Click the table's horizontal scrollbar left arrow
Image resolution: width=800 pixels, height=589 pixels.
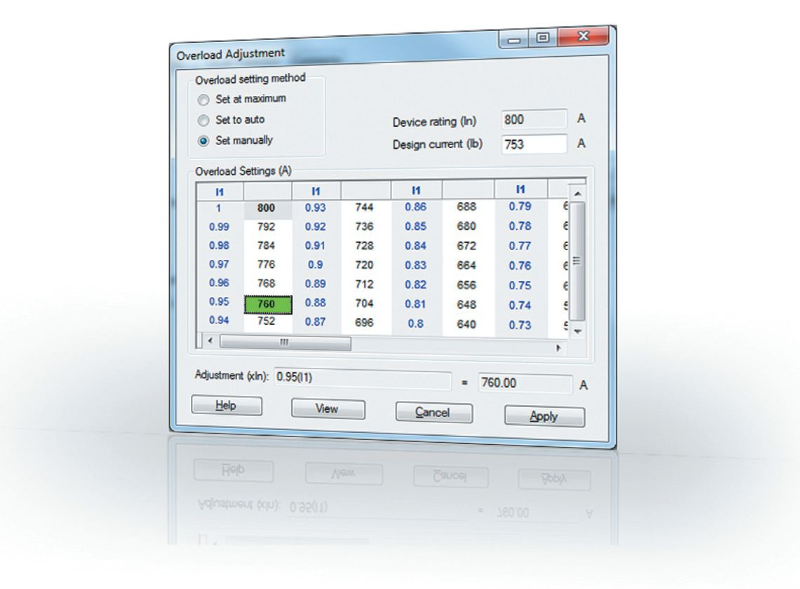(x=209, y=342)
